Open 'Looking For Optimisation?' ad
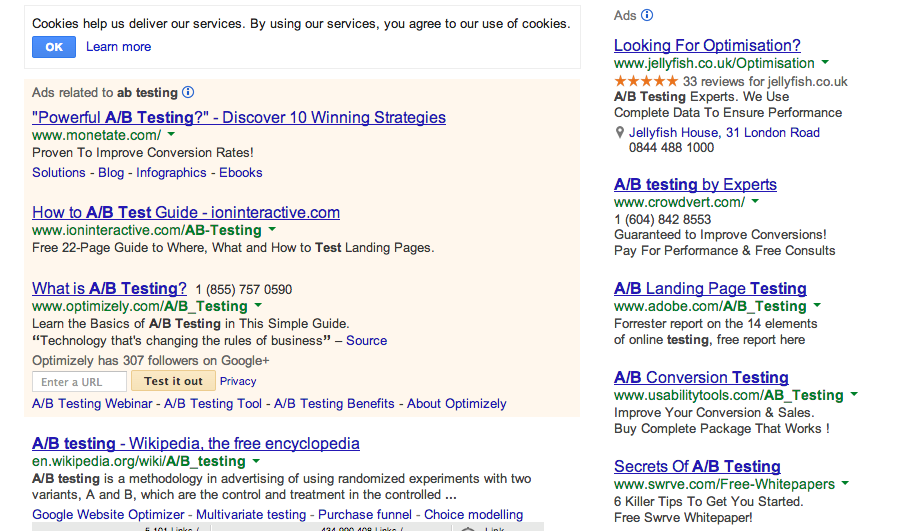 tap(707, 46)
